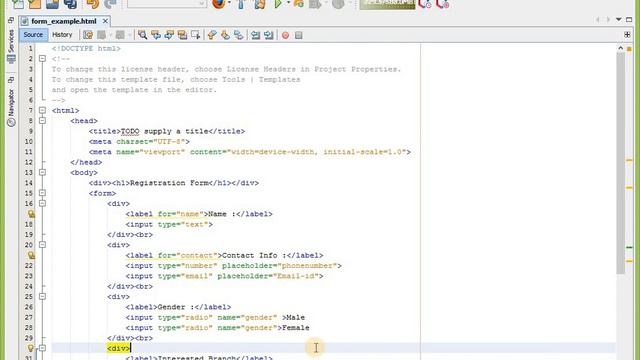The height and width of the screenshot is (360, 640).
Task: Click the hint icon on line 21
Action: coord(31,256)
